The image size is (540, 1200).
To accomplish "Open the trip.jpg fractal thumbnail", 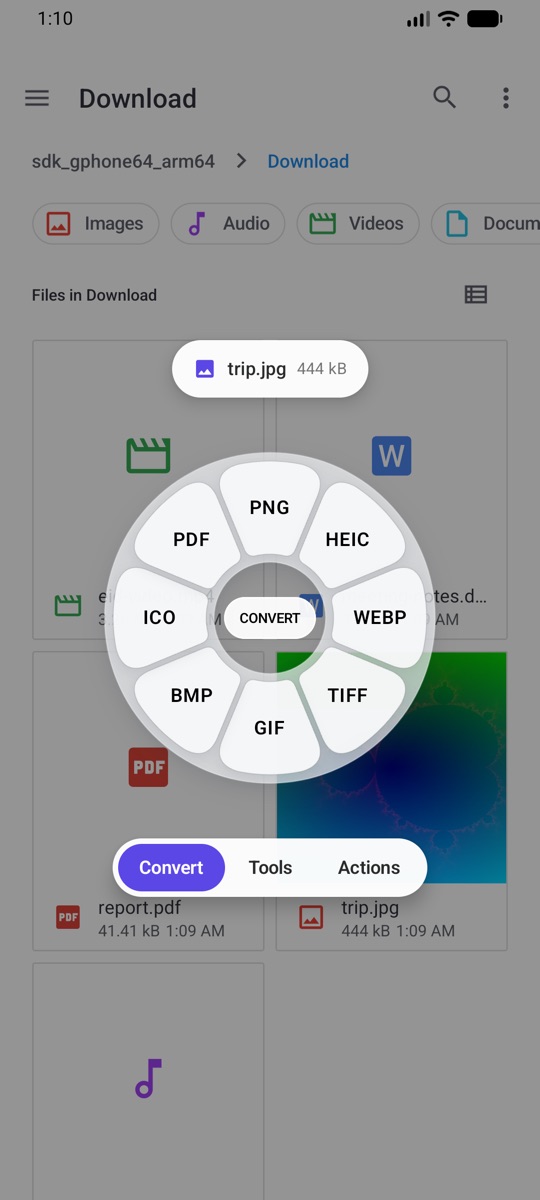I will [x=391, y=767].
